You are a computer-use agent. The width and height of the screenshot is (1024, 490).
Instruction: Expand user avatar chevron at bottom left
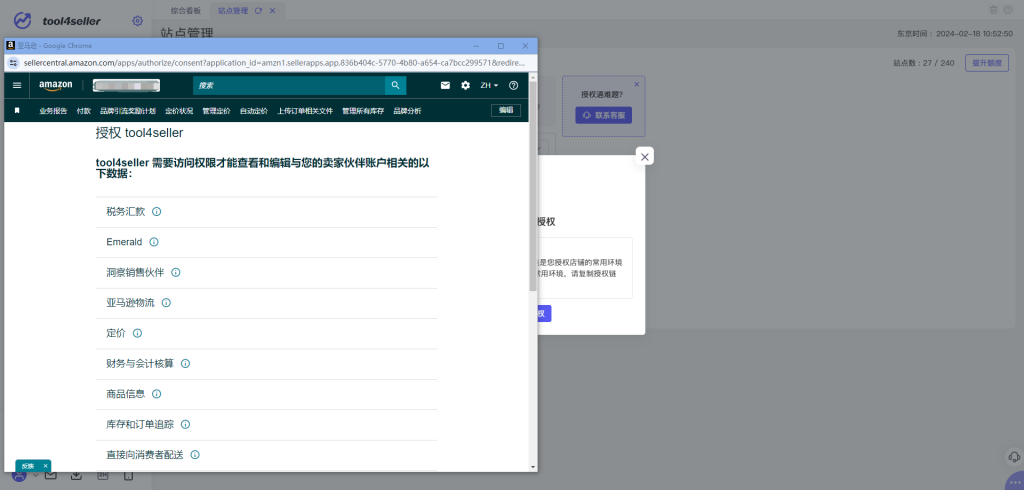click(35, 476)
